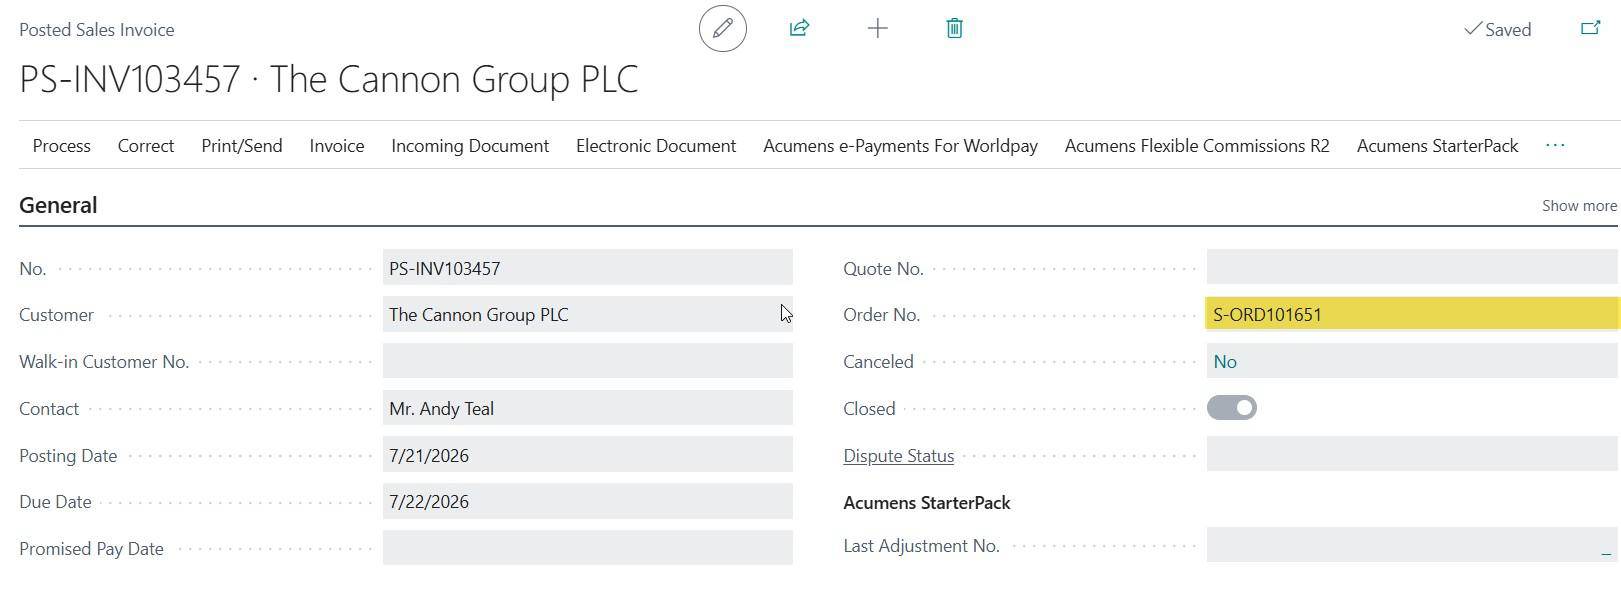Click the Posting Date field 7/21/2026
1621x613 pixels.
click(x=587, y=455)
